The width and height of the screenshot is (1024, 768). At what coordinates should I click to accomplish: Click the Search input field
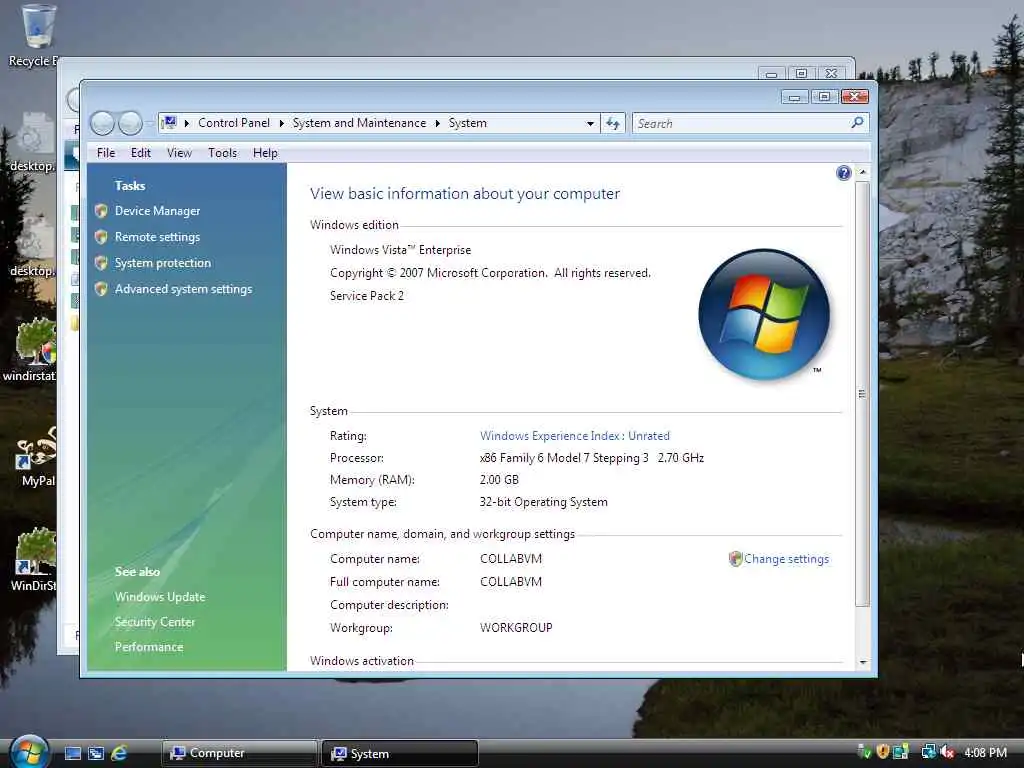(x=741, y=123)
